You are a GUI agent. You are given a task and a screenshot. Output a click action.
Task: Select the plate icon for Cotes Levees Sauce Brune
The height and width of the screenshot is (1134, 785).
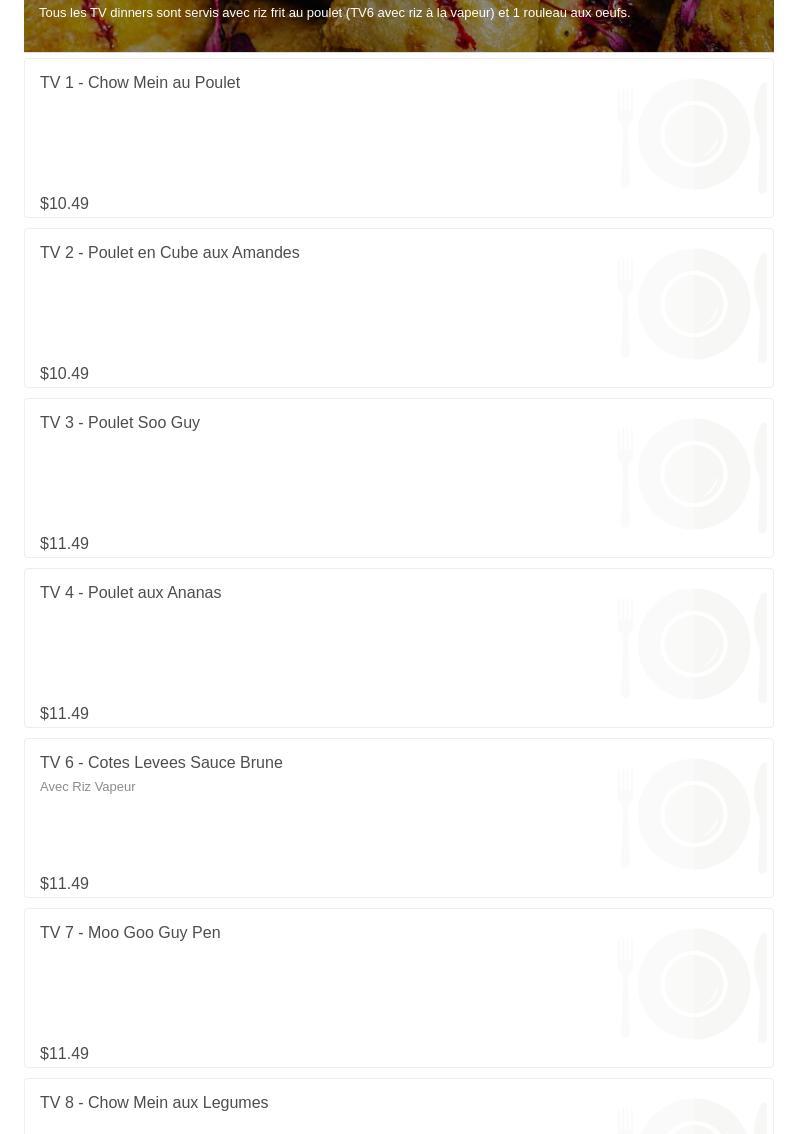click(x=693, y=814)
